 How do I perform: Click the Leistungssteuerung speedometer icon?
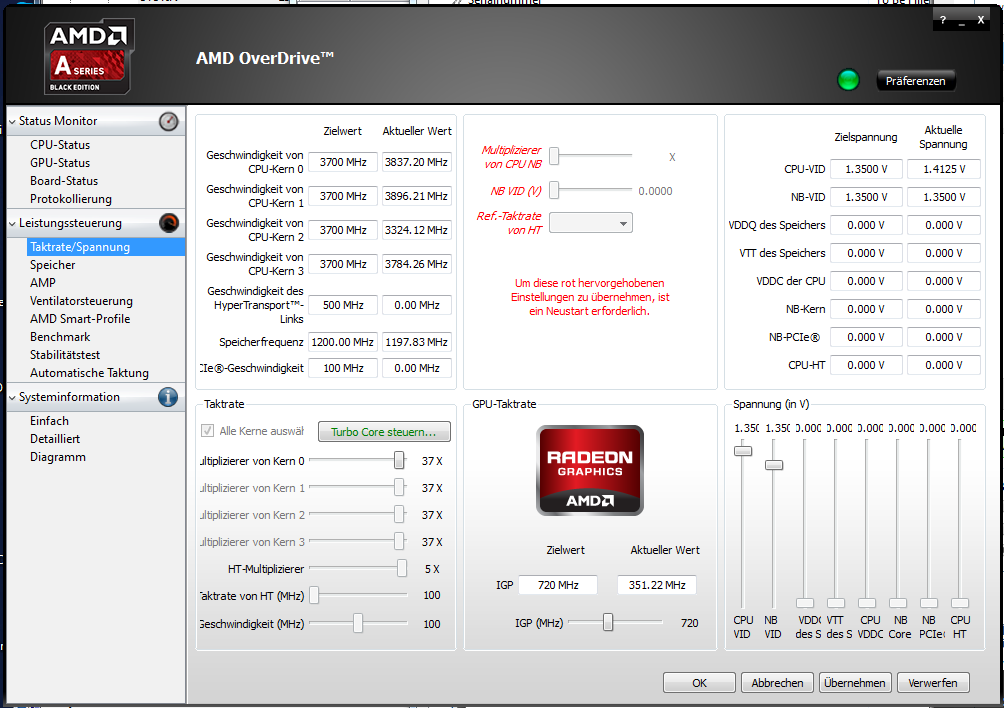pyautogui.click(x=168, y=223)
